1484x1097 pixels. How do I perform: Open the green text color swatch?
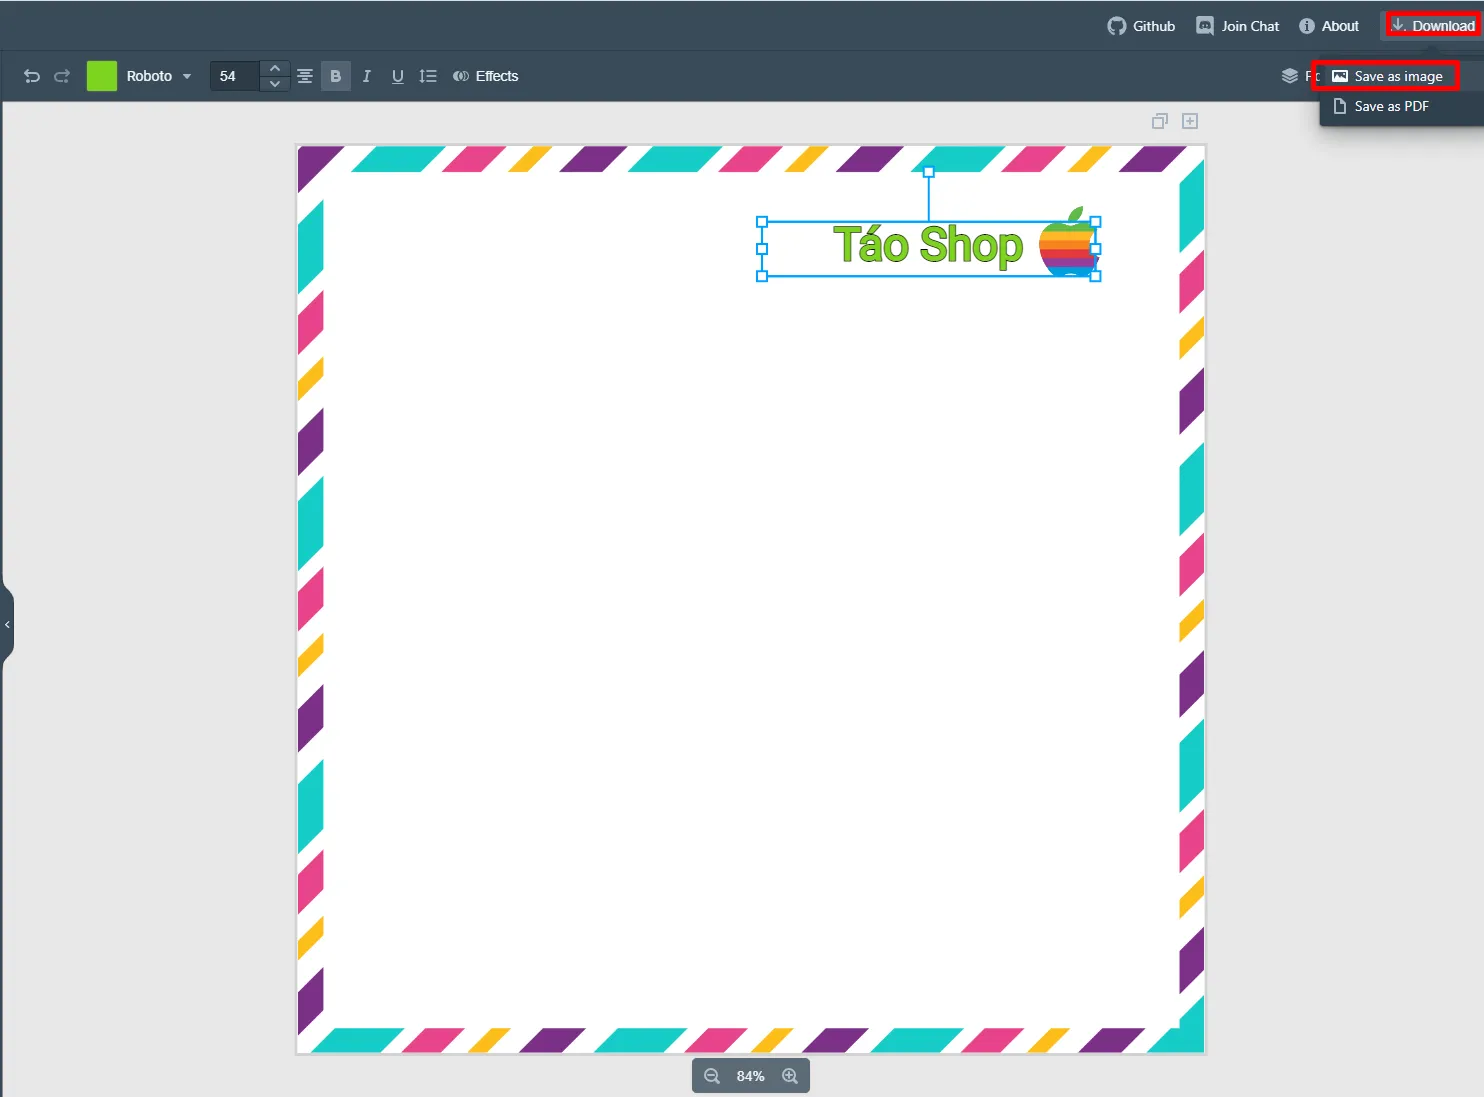[102, 76]
